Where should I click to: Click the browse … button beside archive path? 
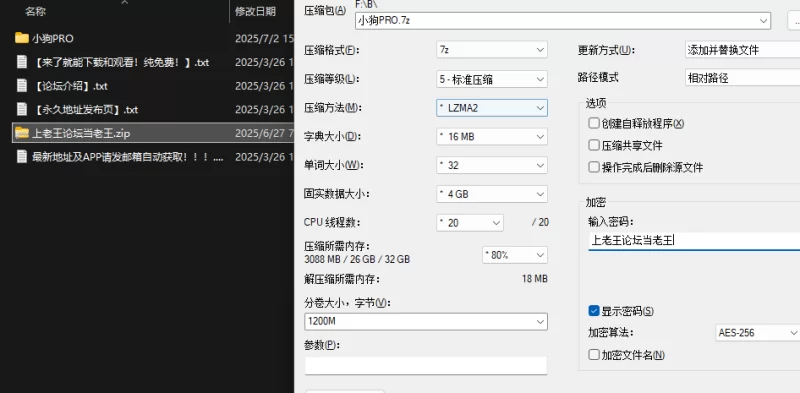click(x=794, y=21)
